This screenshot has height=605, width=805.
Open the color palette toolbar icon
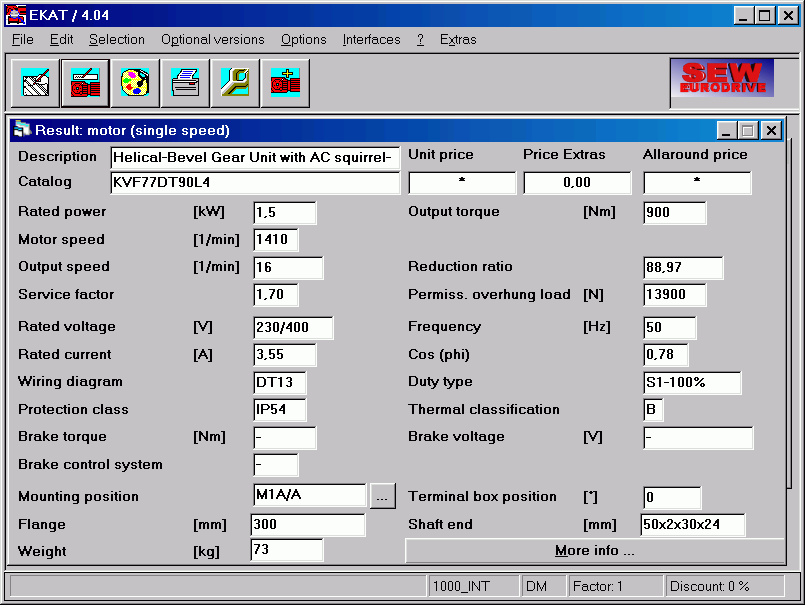click(x=135, y=83)
